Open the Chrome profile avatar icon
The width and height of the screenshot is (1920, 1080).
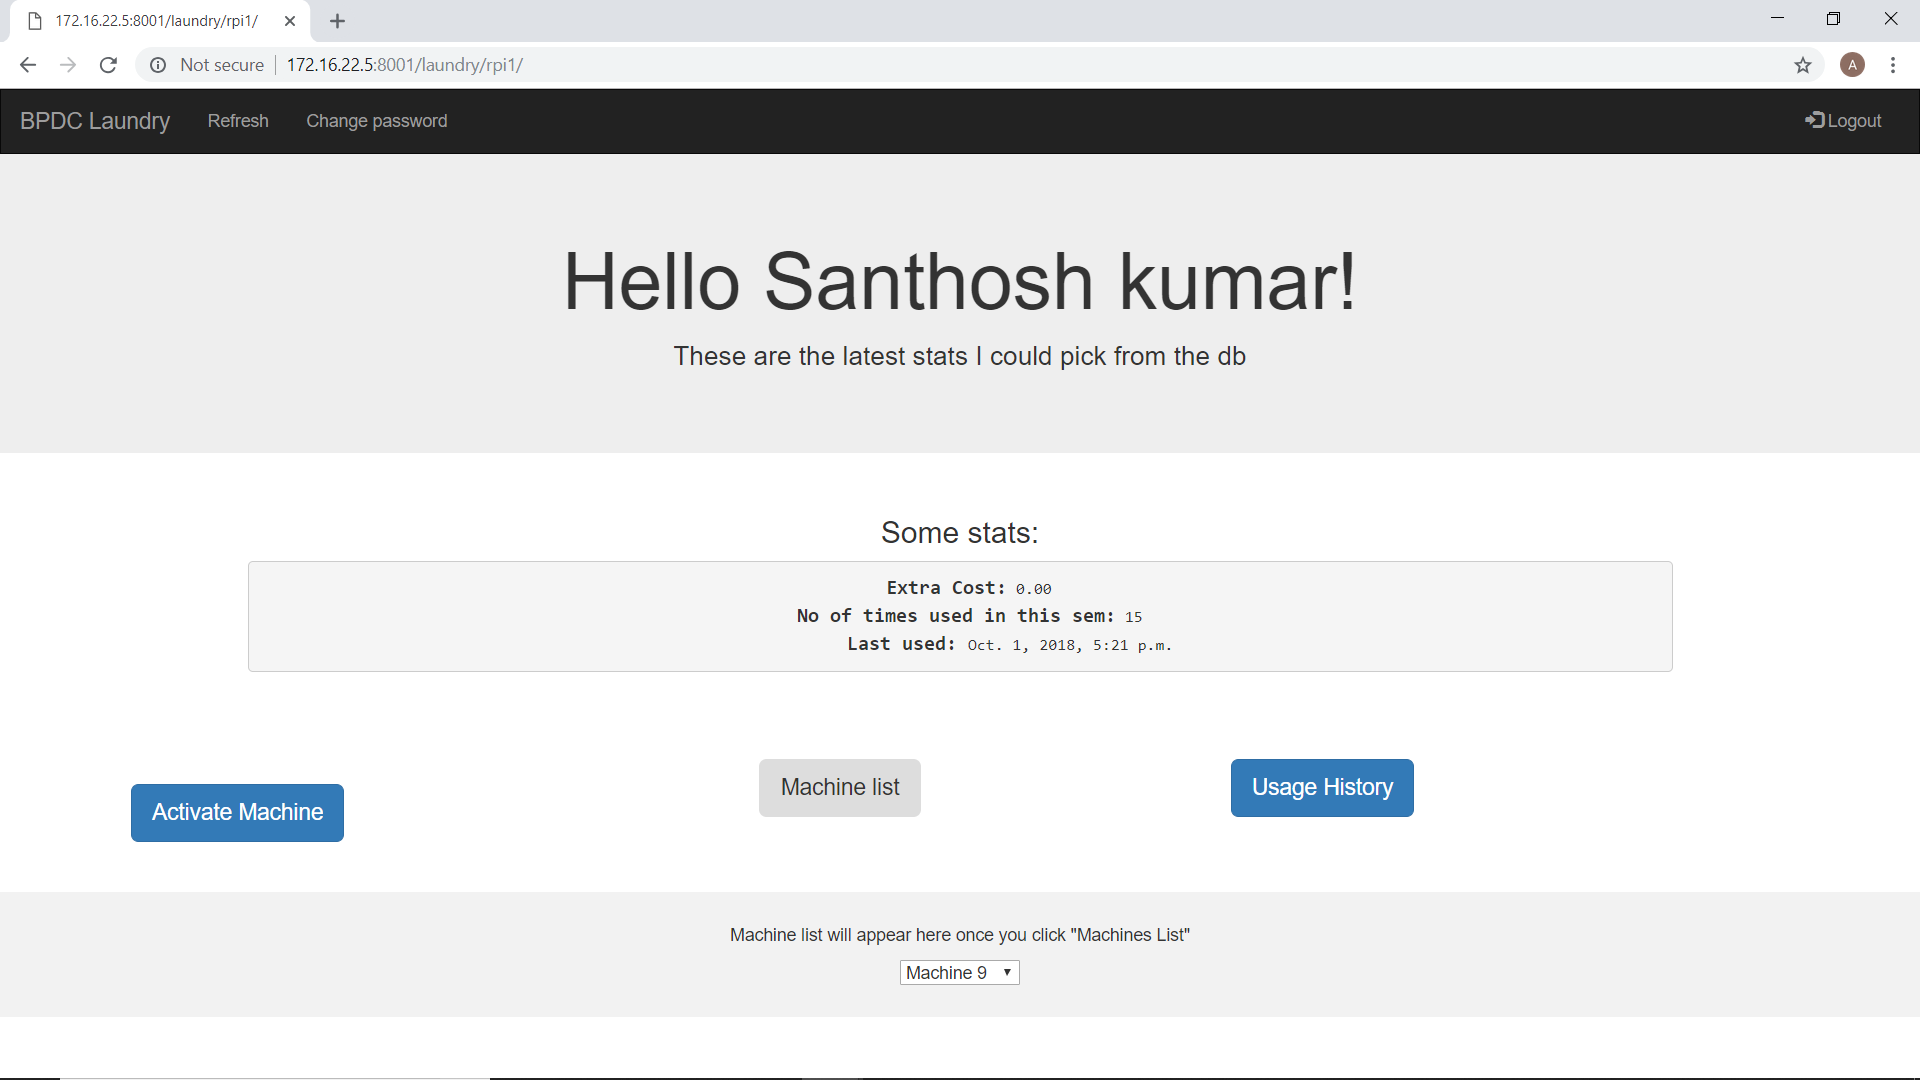click(x=1852, y=65)
